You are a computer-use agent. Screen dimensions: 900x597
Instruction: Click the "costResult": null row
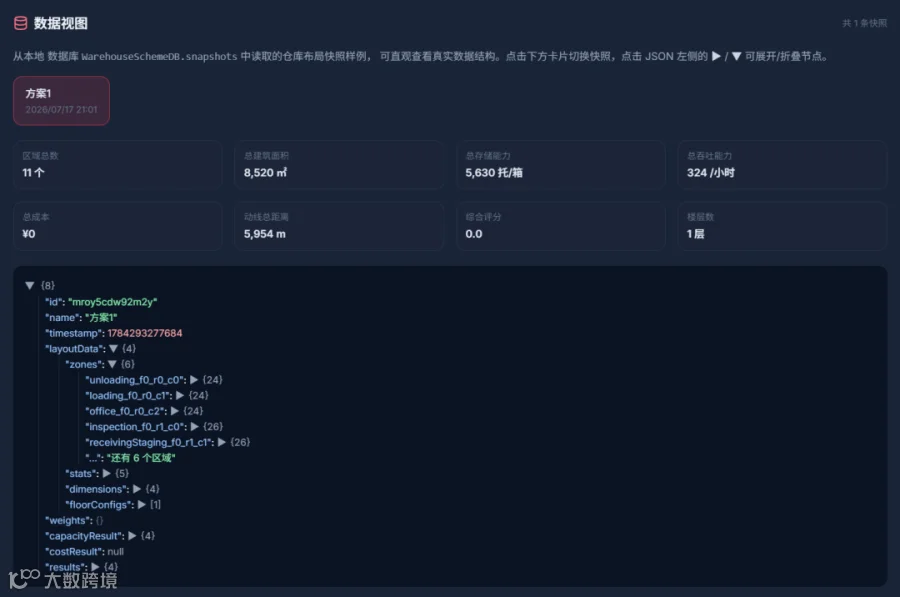coord(84,551)
